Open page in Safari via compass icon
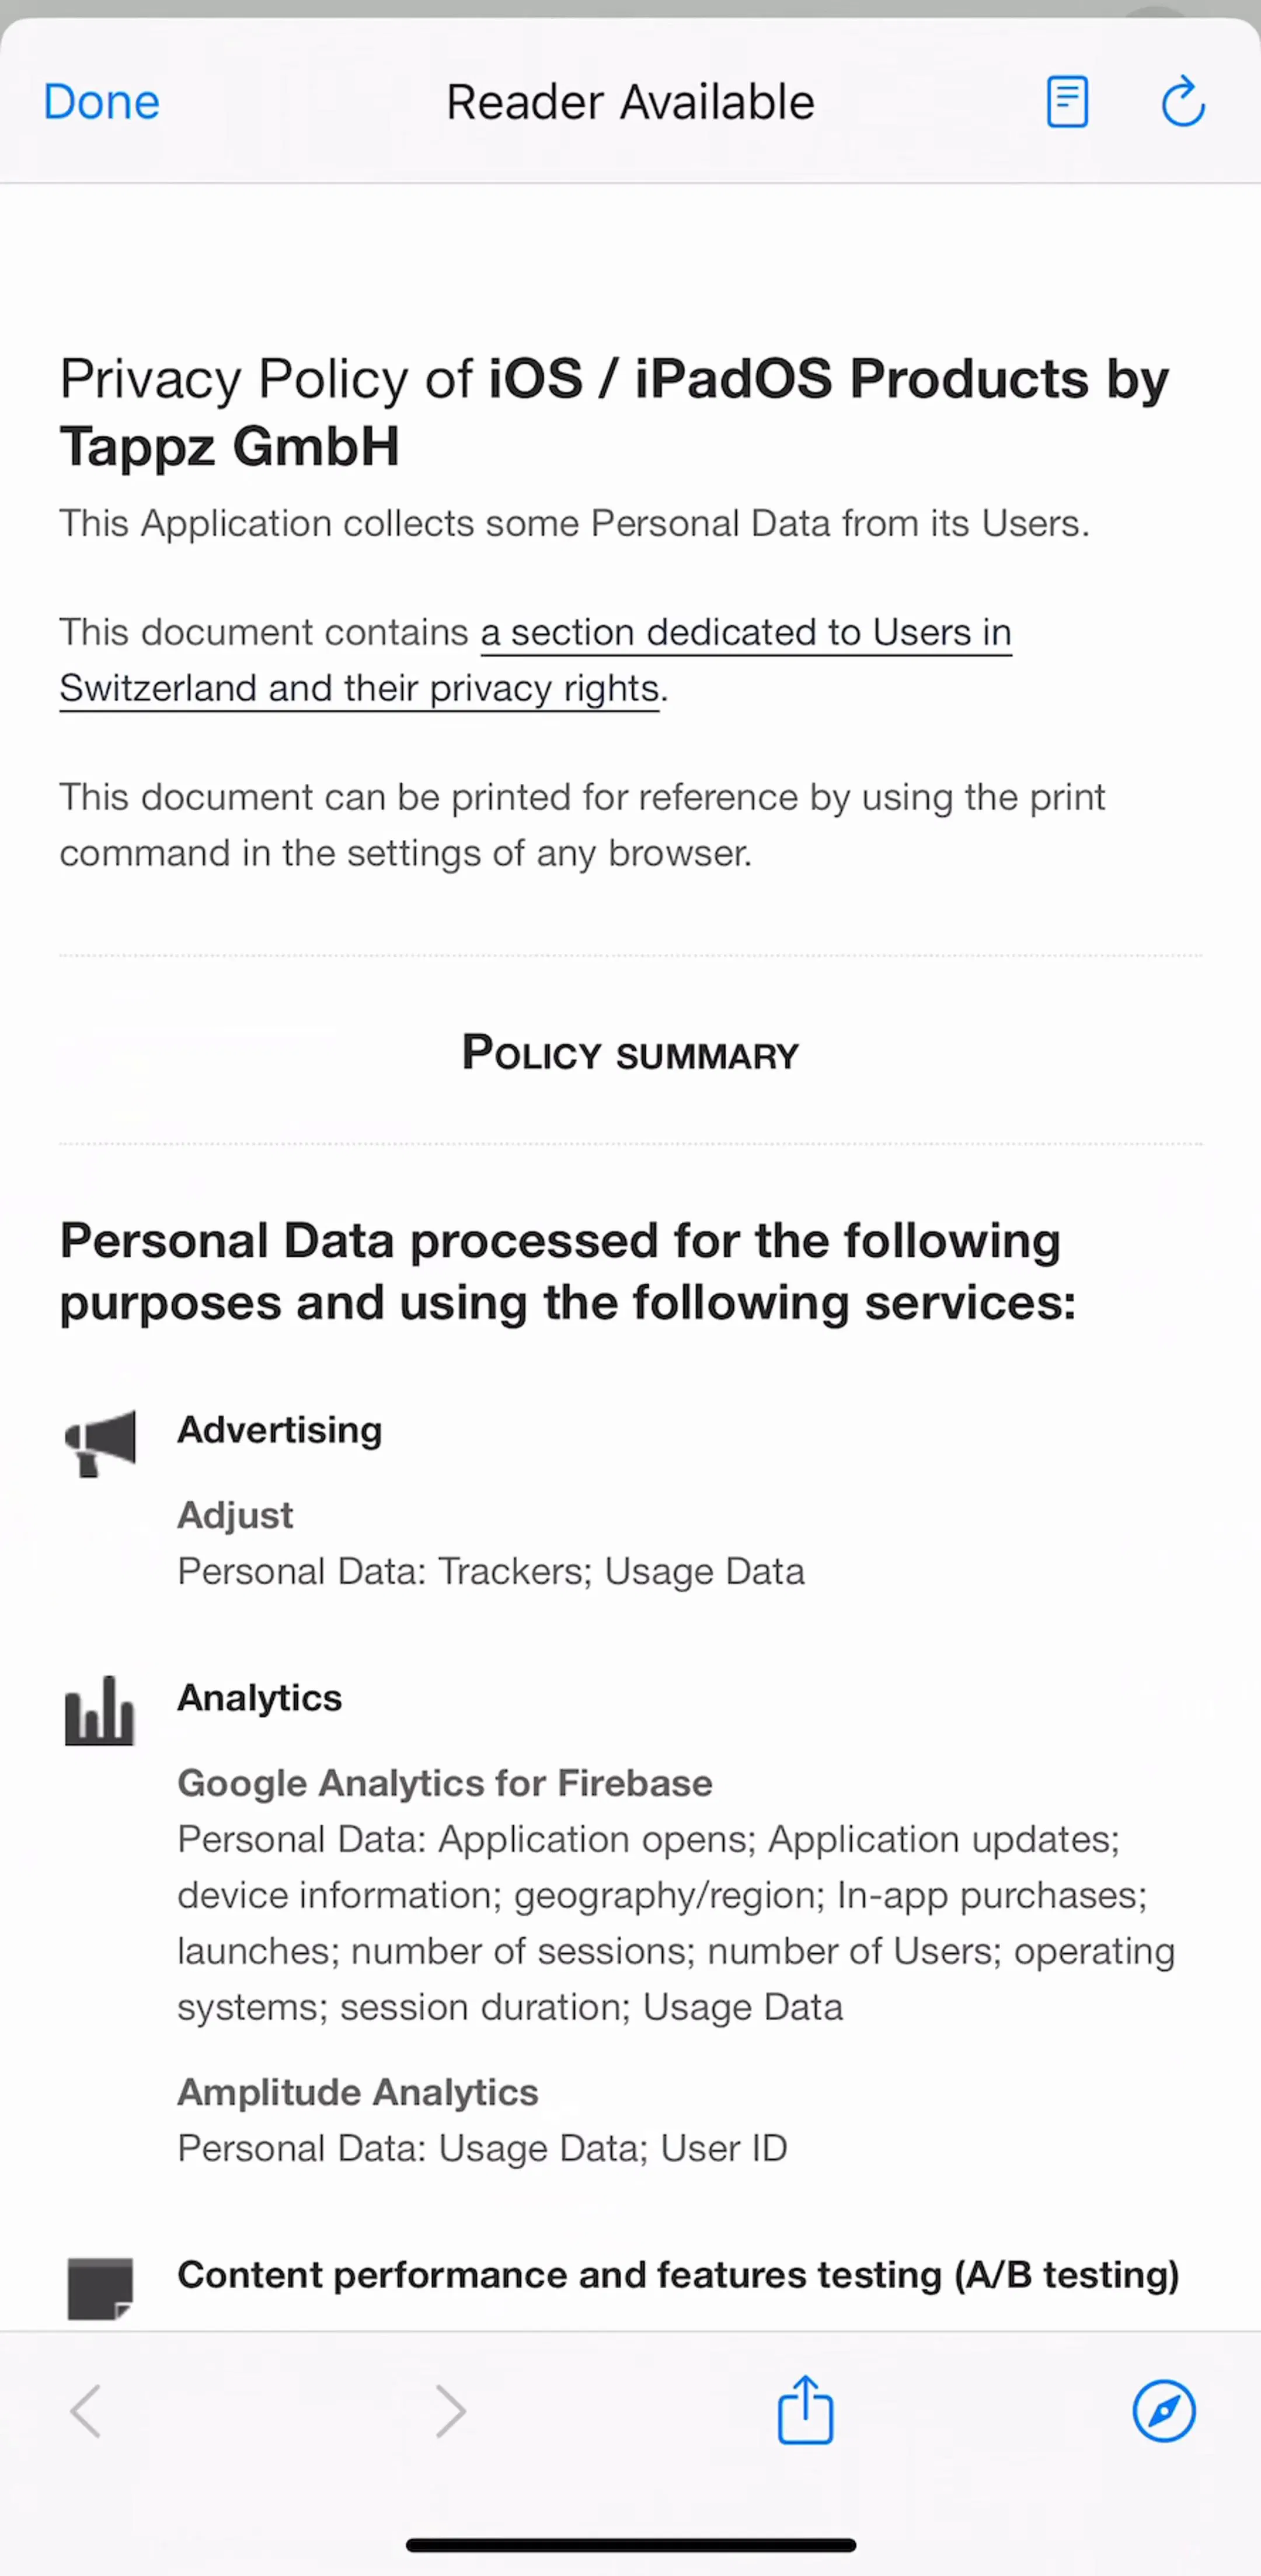Screen dimensions: 1261x2576 pos(1164,2411)
